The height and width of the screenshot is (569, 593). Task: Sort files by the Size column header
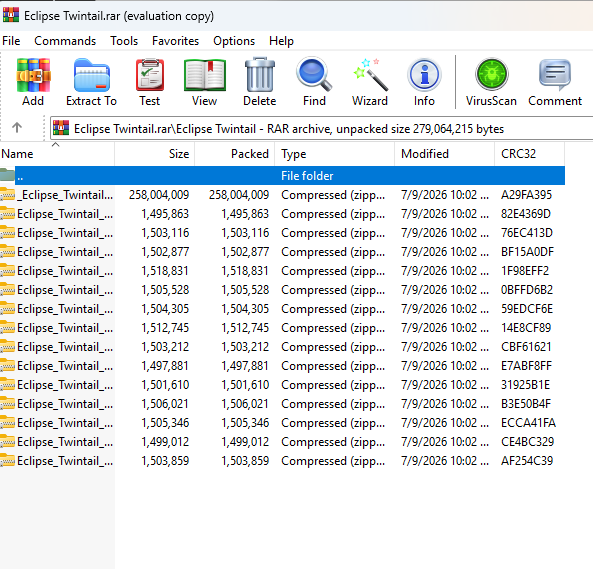point(155,154)
